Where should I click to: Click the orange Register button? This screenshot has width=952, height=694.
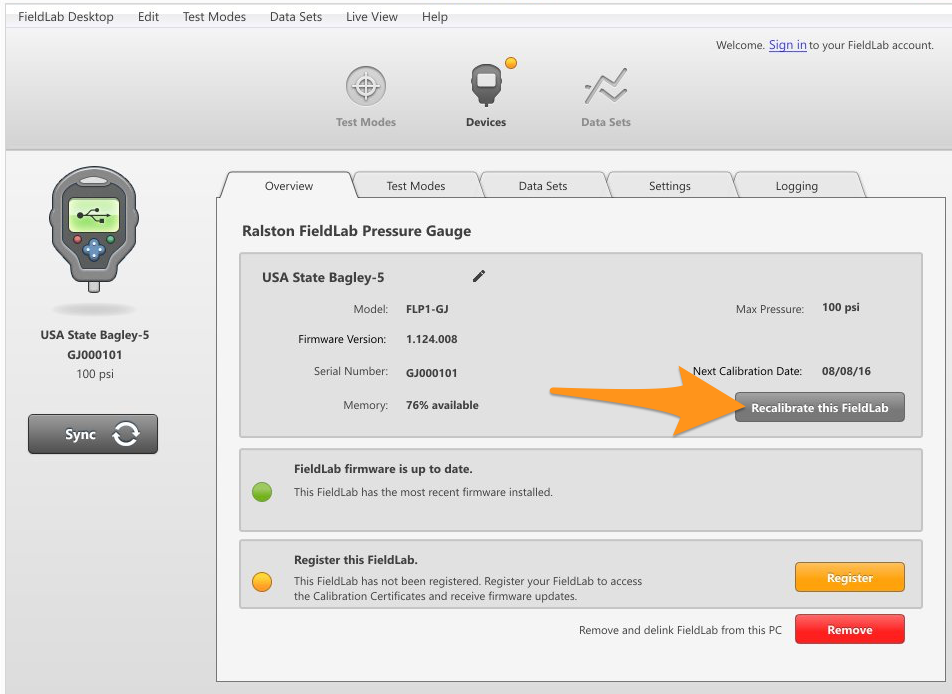pos(849,577)
